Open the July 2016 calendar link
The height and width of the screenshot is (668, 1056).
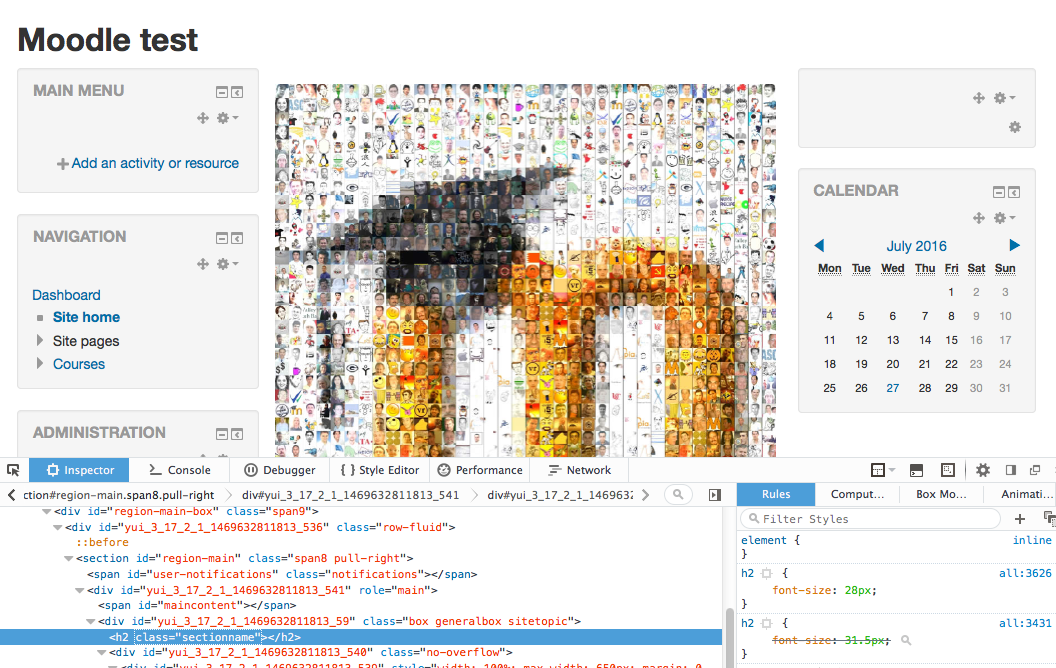pyautogui.click(x=916, y=246)
